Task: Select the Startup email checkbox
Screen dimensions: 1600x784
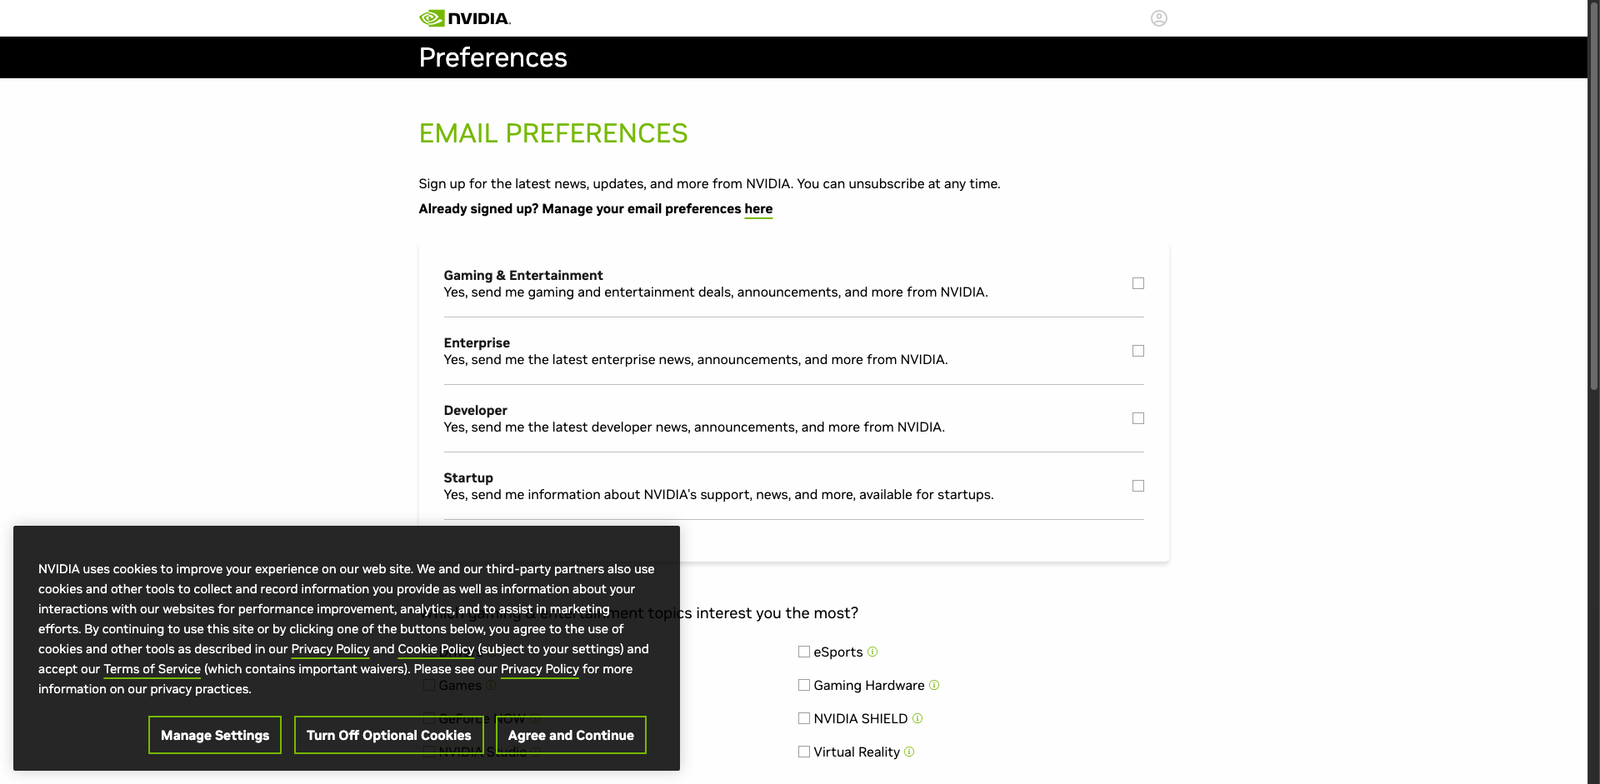Action: click(1138, 486)
